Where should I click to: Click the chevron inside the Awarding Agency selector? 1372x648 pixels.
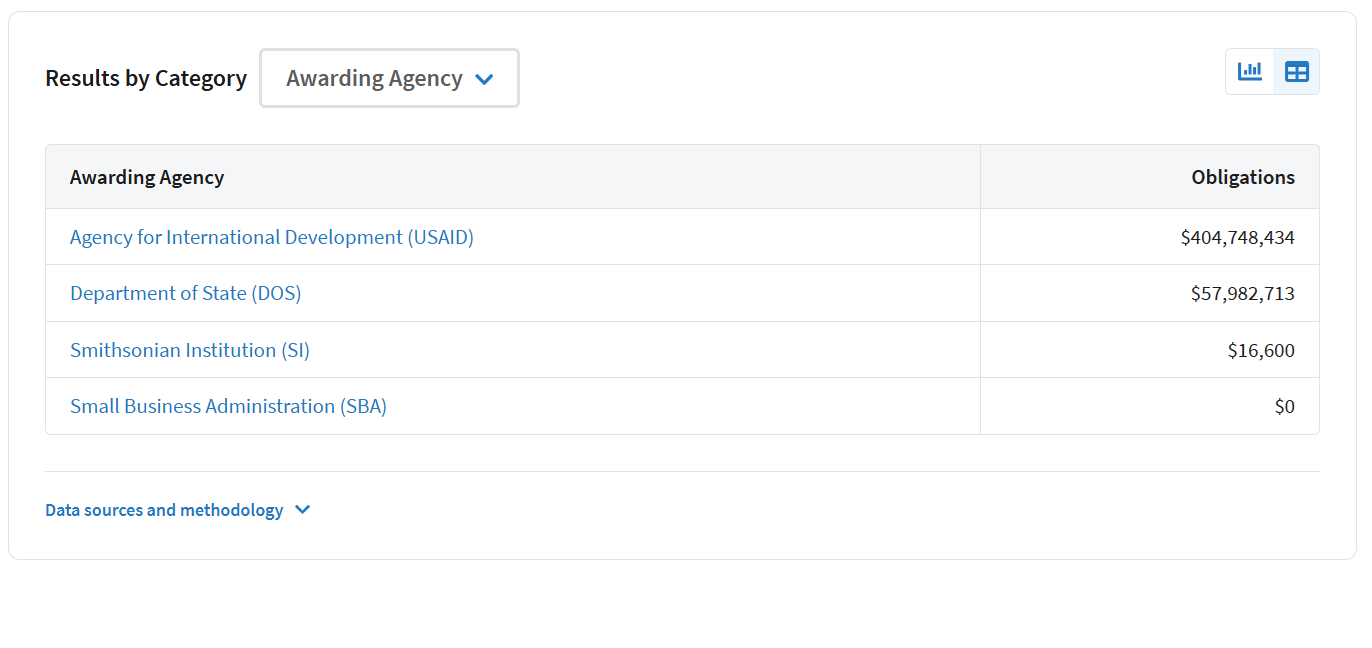(x=484, y=79)
